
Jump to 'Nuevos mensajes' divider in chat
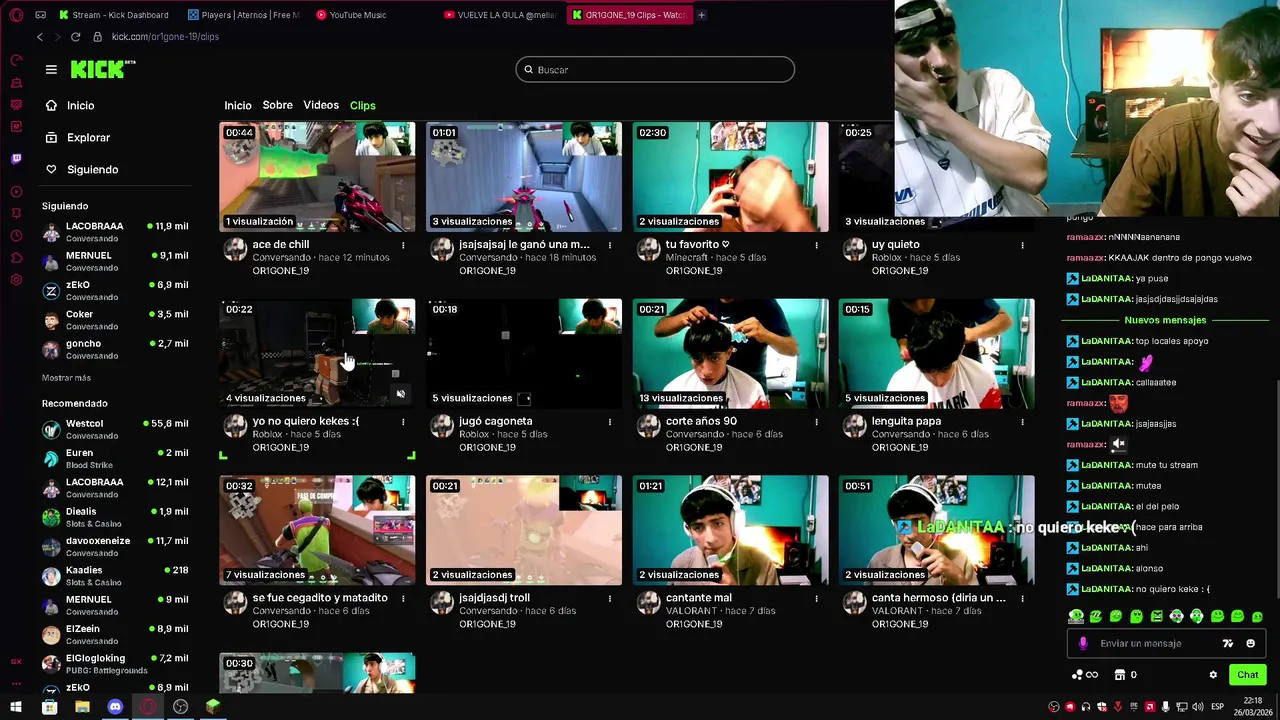(1165, 320)
